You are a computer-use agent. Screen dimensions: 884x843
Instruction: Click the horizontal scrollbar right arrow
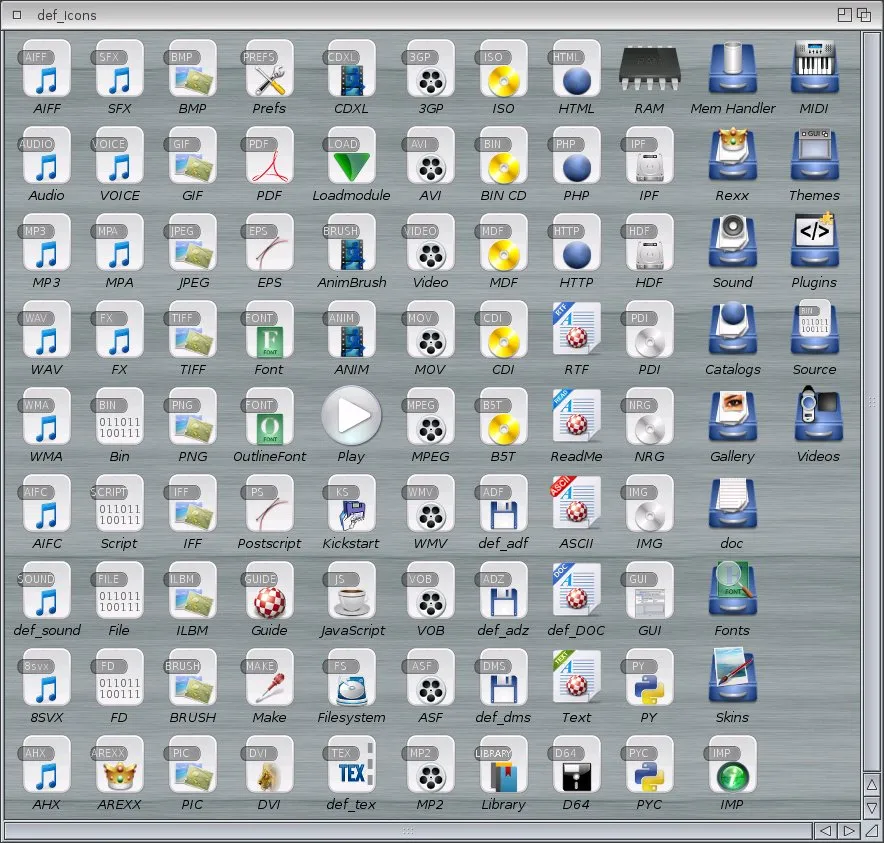848,831
